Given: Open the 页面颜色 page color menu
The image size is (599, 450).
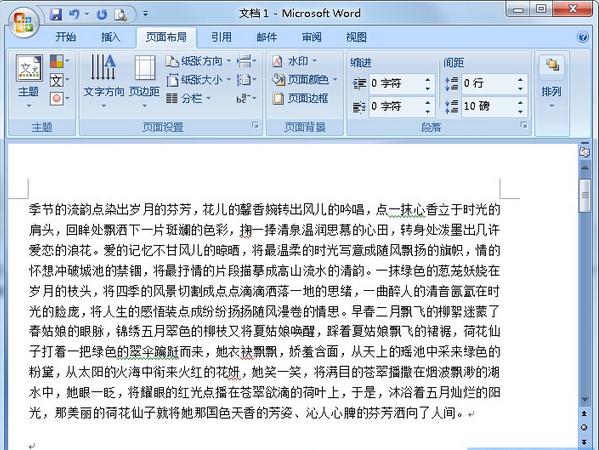Looking at the screenshot, I should click(305, 79).
